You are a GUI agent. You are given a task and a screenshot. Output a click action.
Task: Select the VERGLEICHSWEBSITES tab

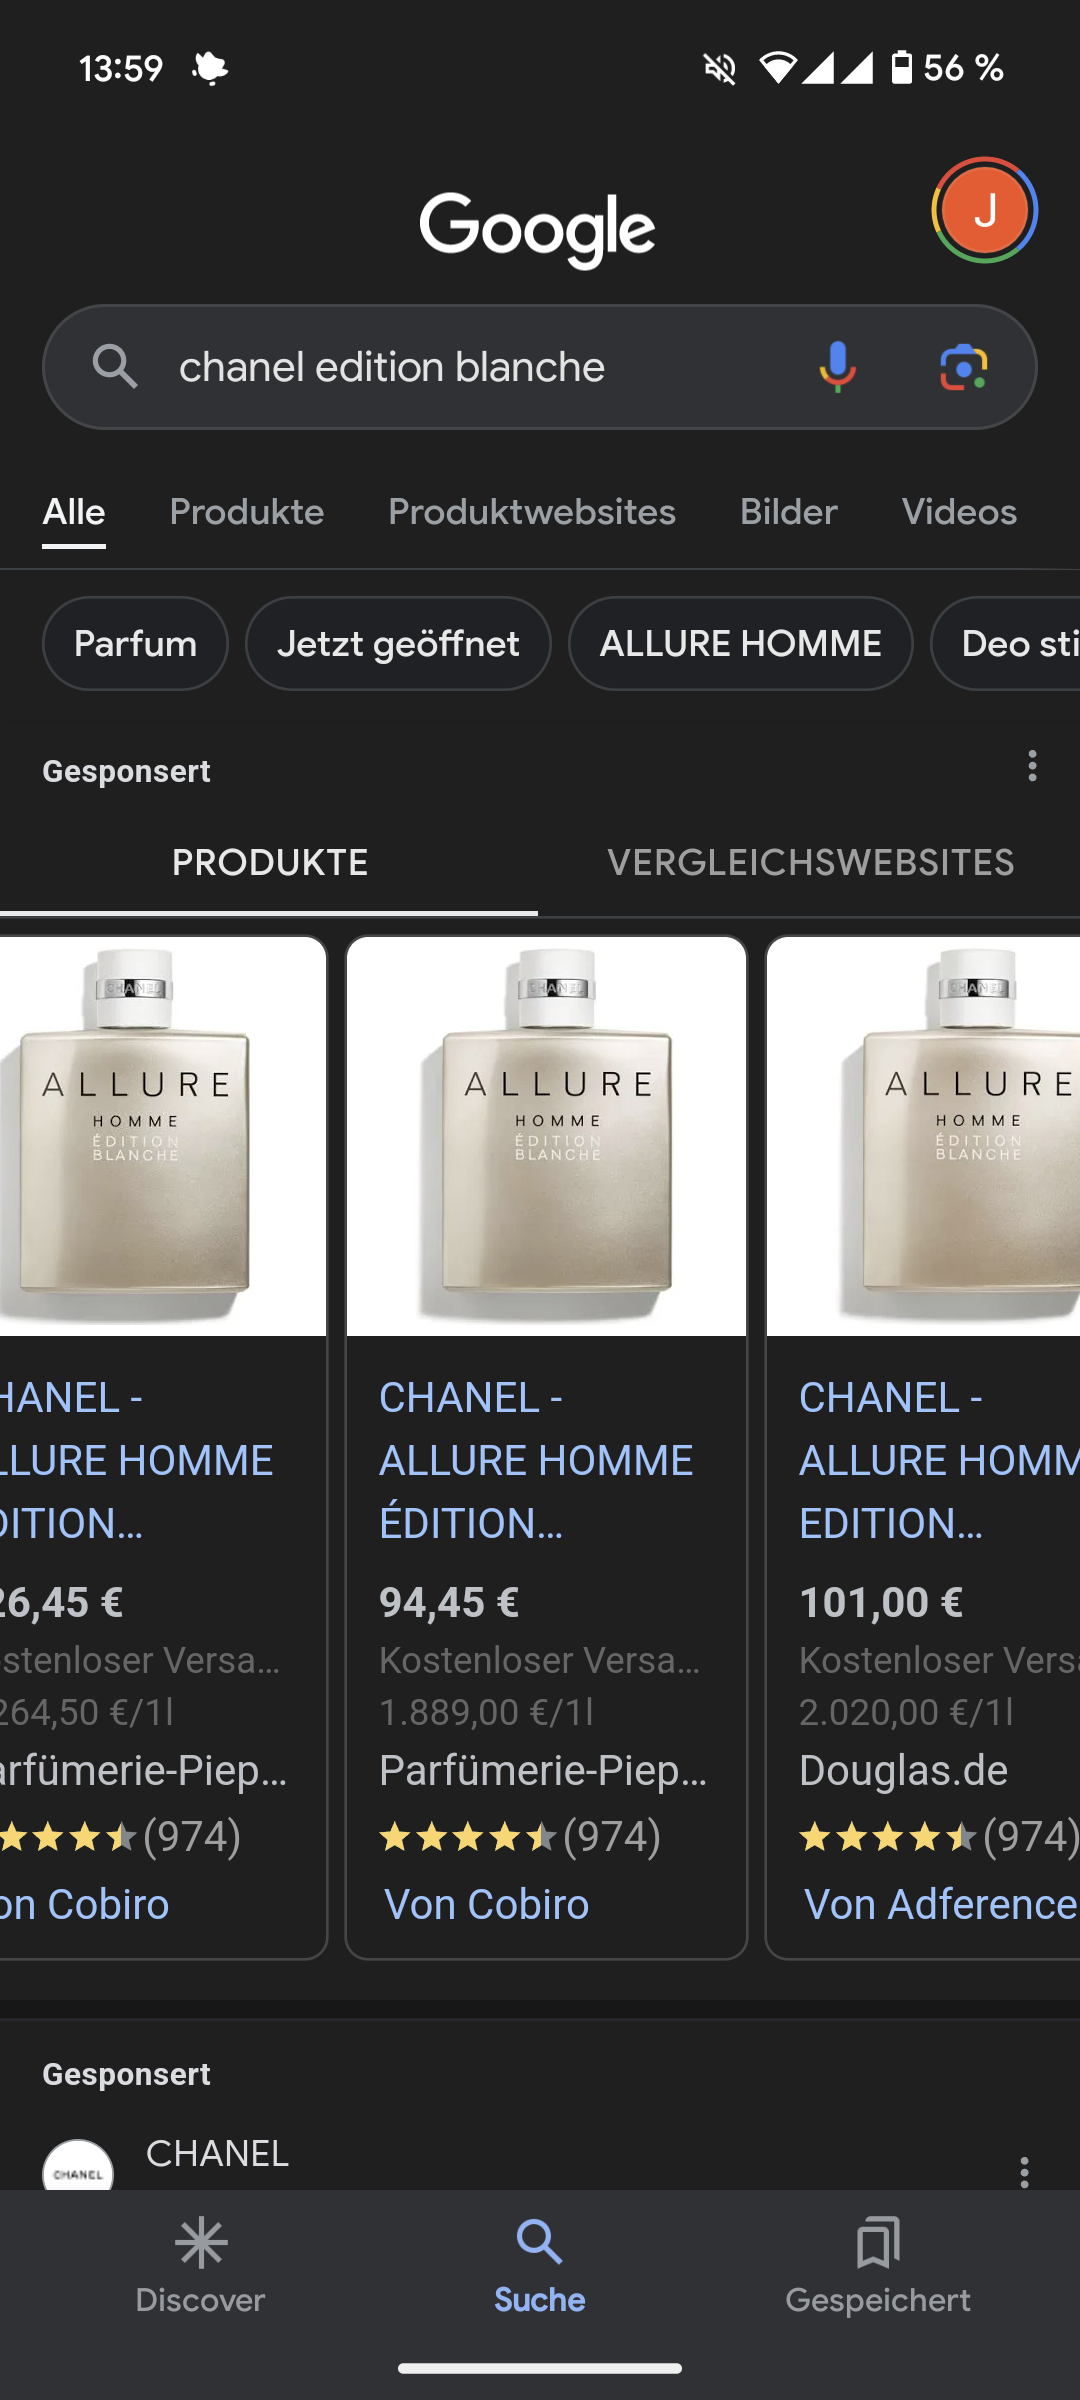click(x=810, y=863)
